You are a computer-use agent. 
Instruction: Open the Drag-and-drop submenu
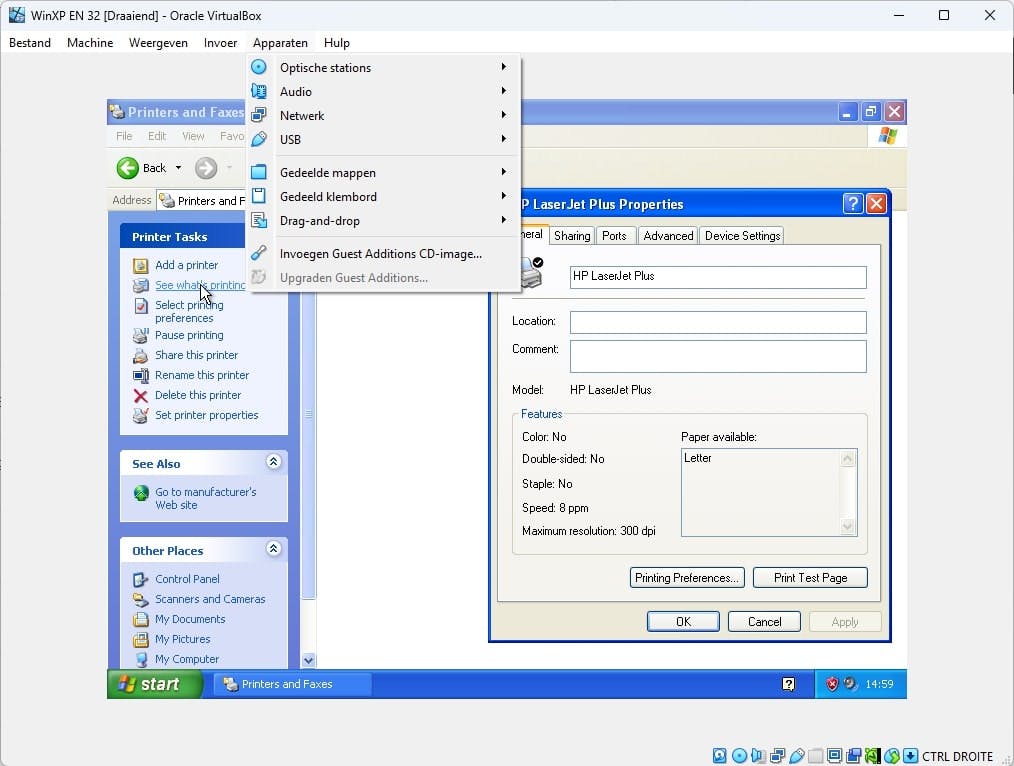[x=383, y=220]
